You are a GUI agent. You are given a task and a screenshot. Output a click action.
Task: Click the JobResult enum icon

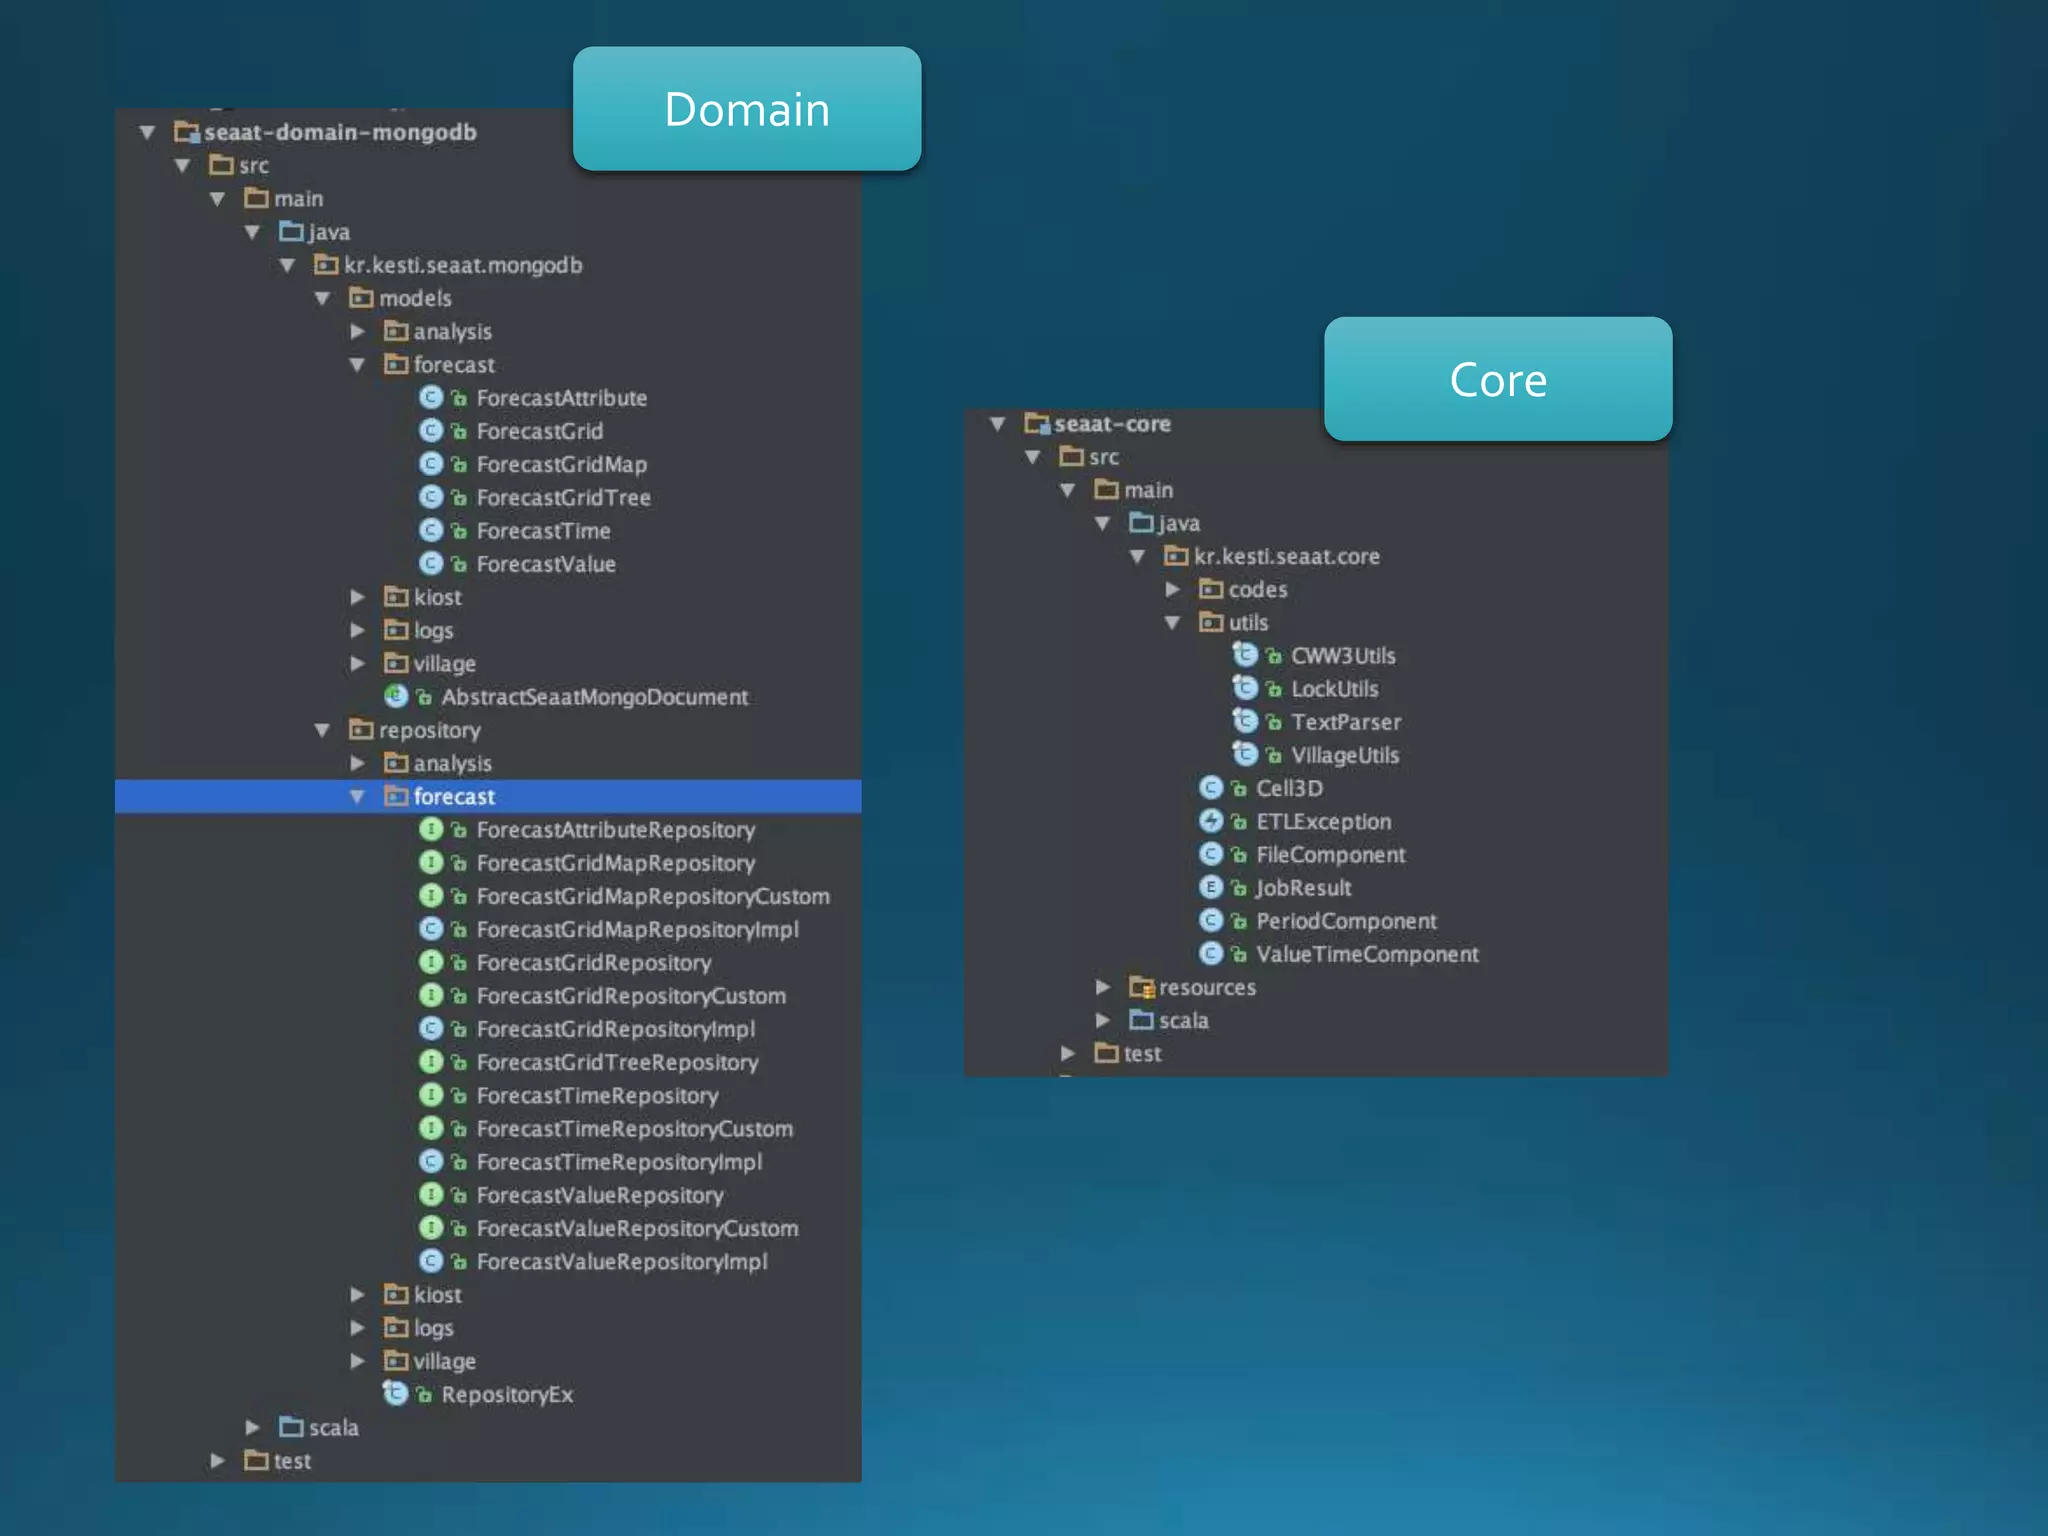point(1211,888)
